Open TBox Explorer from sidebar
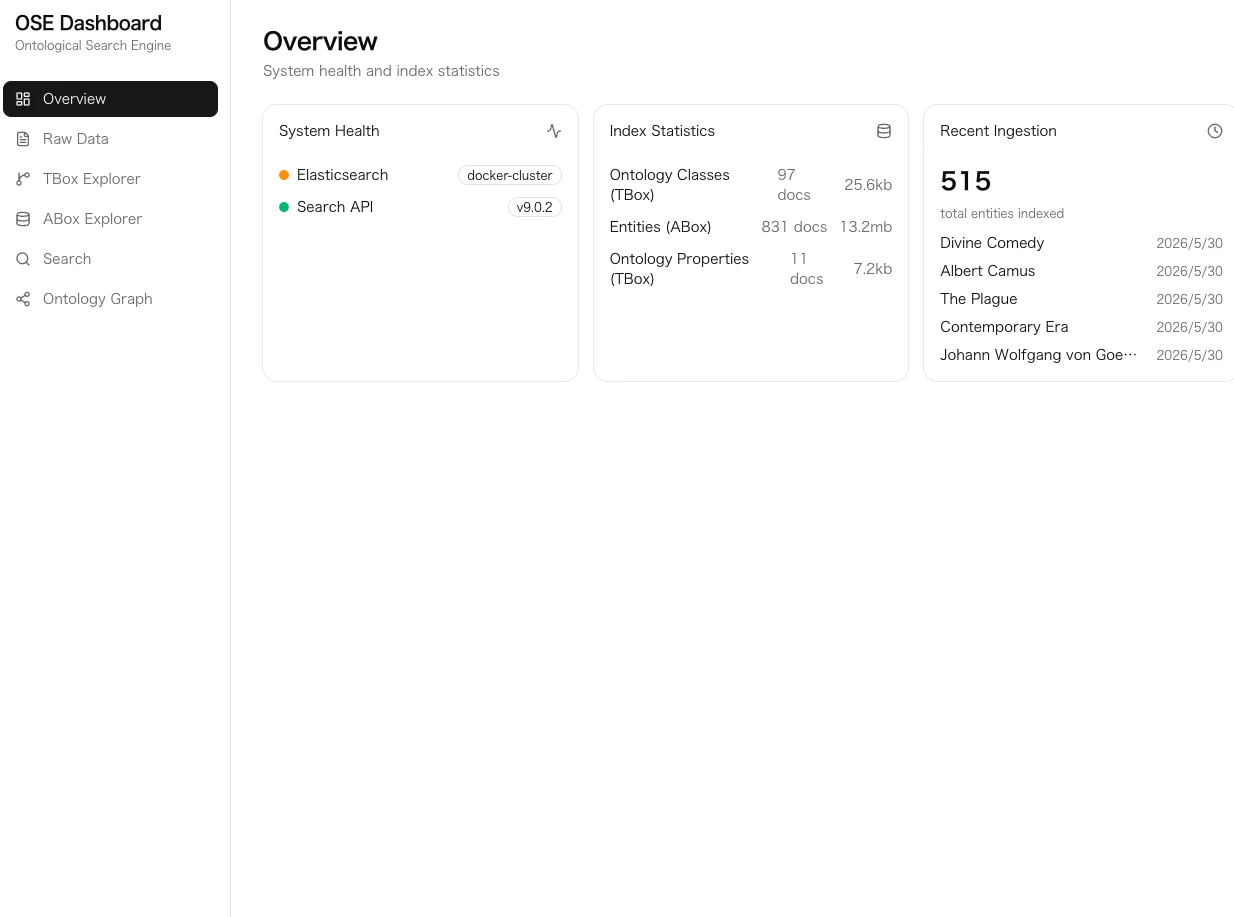Screen dimensions: 1234x917 [x=110, y=179]
